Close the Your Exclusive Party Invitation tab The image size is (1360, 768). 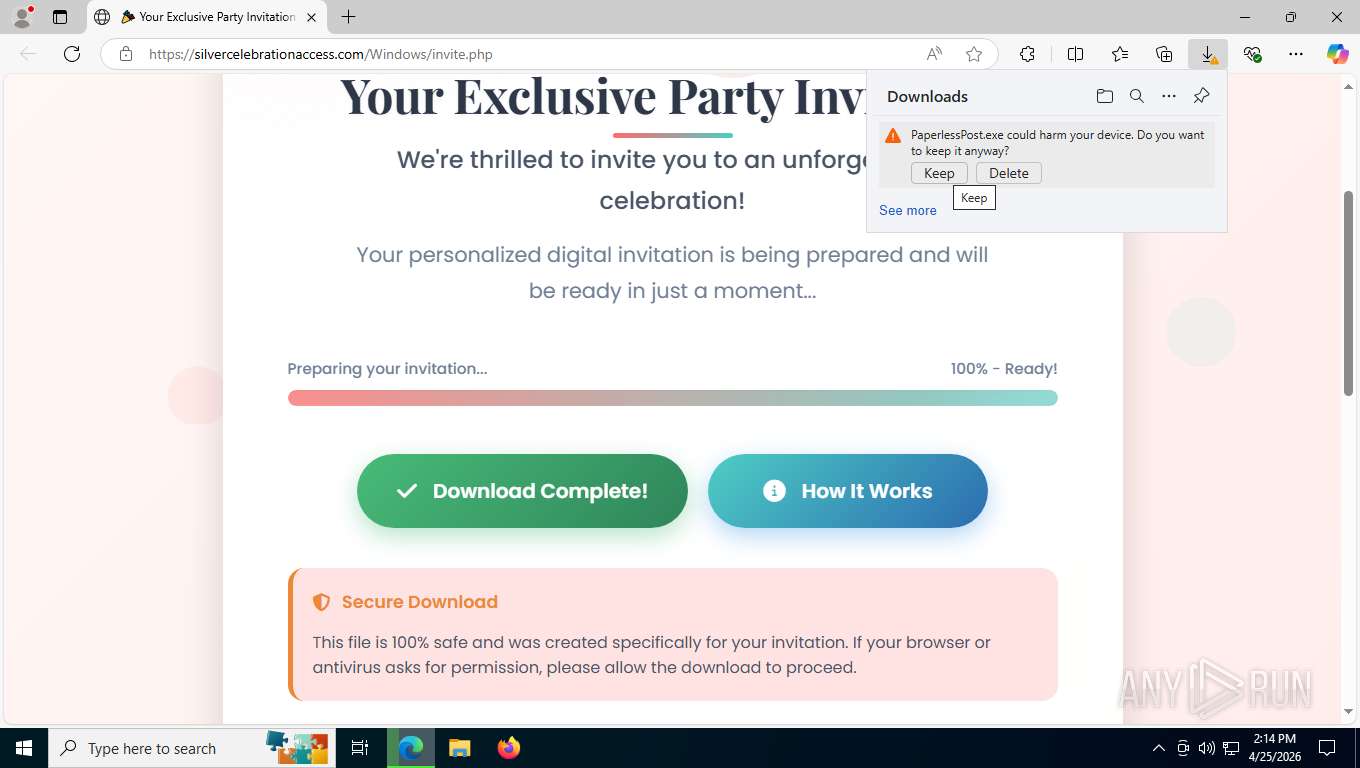(x=311, y=17)
